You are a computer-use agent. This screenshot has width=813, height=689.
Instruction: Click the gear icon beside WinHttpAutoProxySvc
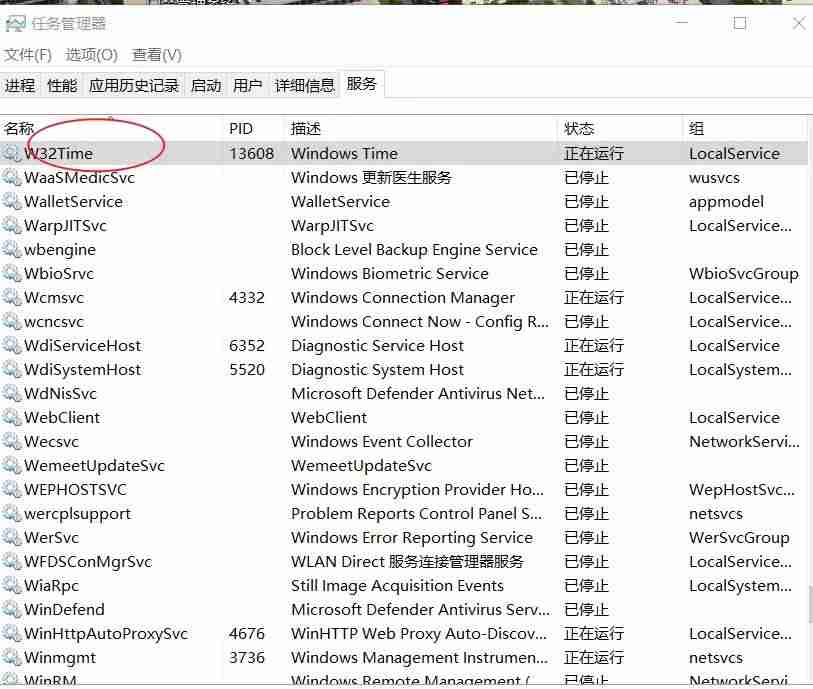(11, 634)
